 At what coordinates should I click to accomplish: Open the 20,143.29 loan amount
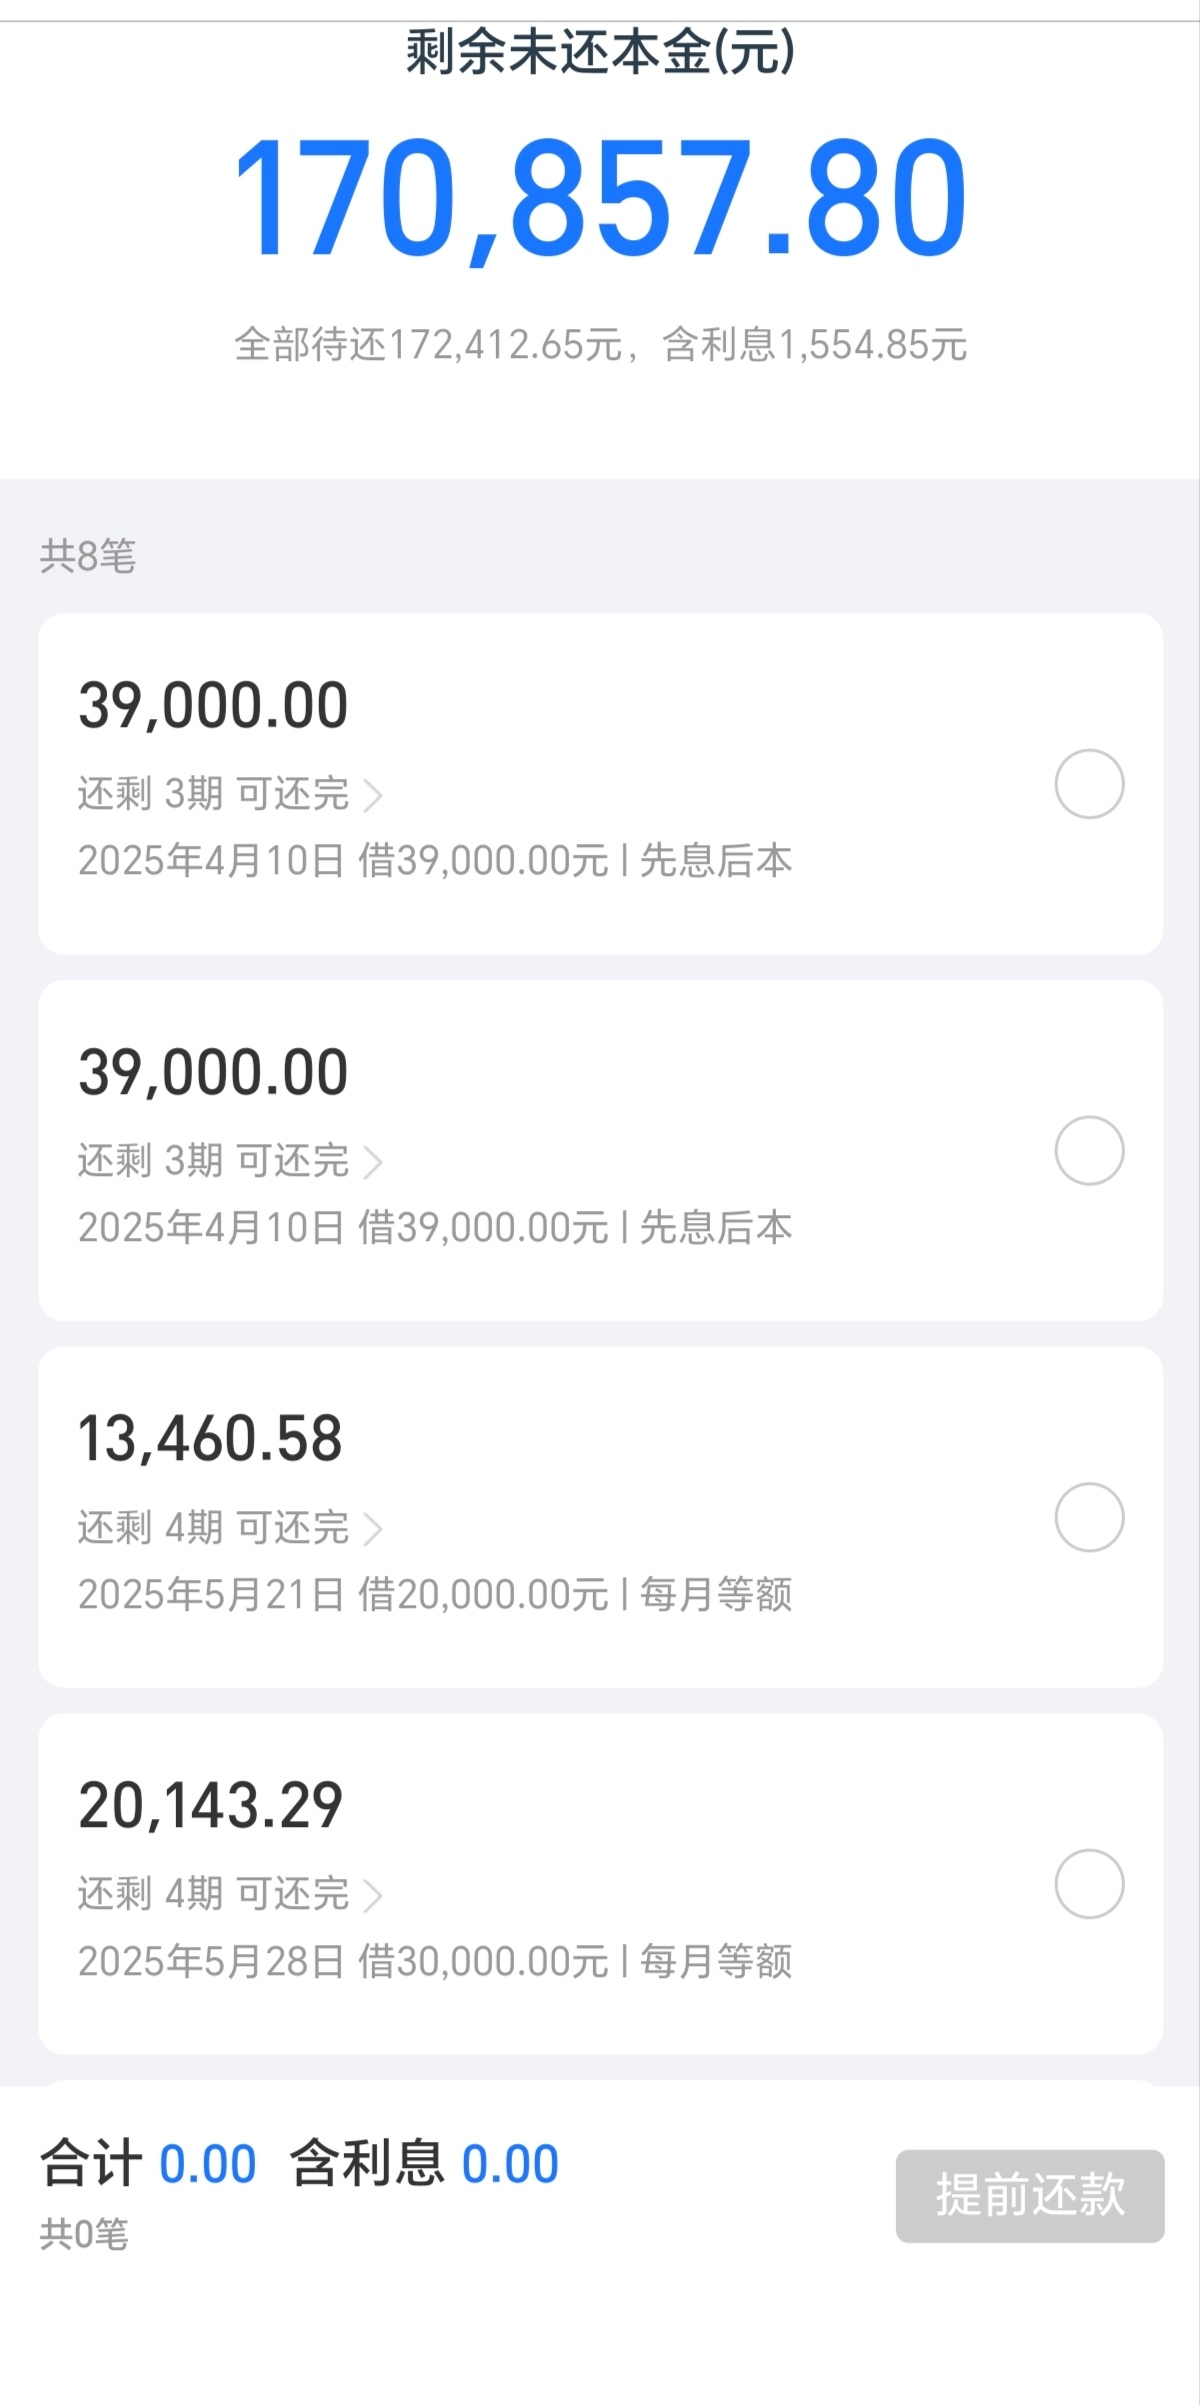coord(211,1806)
